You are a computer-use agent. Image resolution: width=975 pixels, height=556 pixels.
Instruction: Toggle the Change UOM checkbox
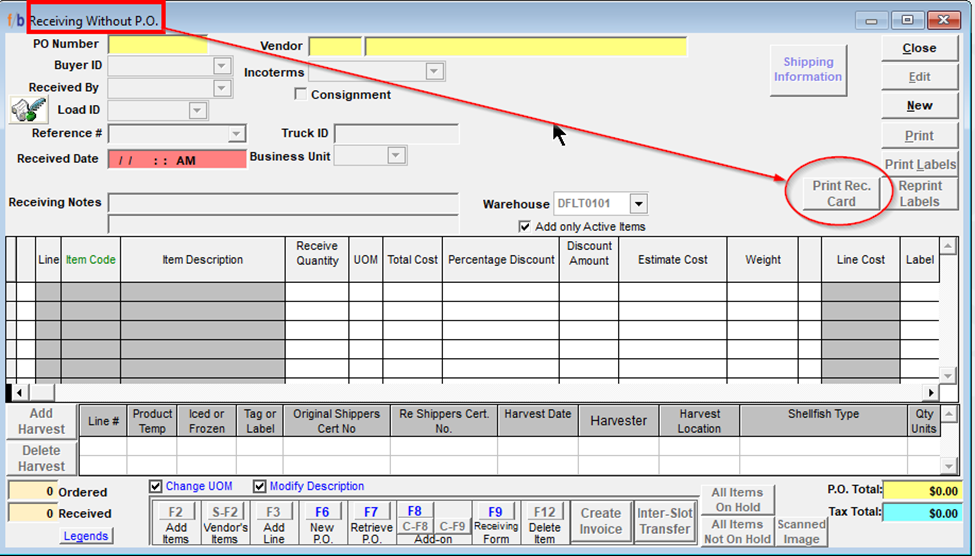coord(156,486)
